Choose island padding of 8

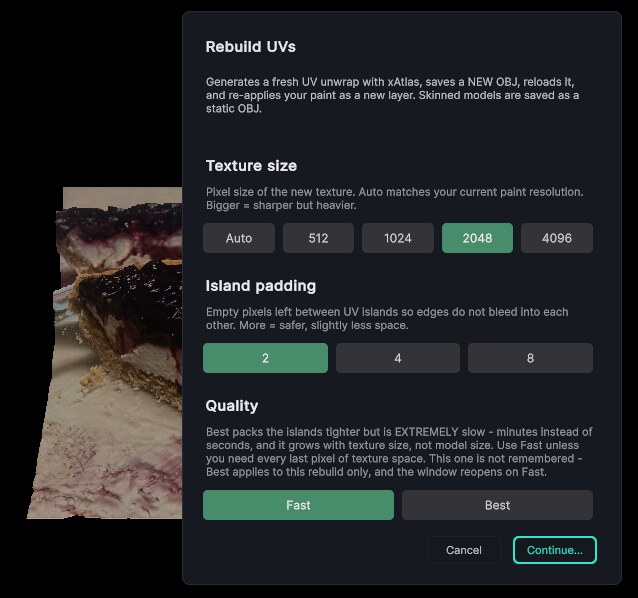[x=530, y=358]
